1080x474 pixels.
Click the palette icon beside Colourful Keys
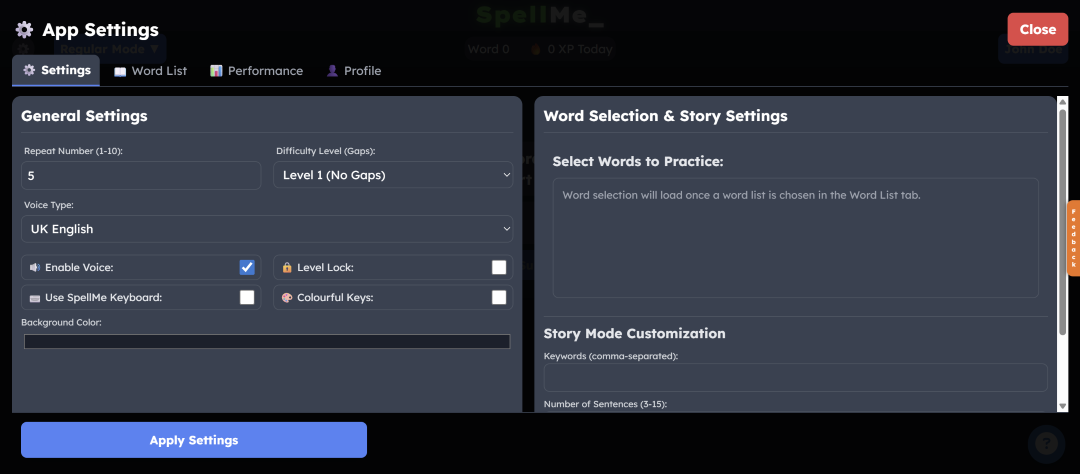[x=287, y=298]
